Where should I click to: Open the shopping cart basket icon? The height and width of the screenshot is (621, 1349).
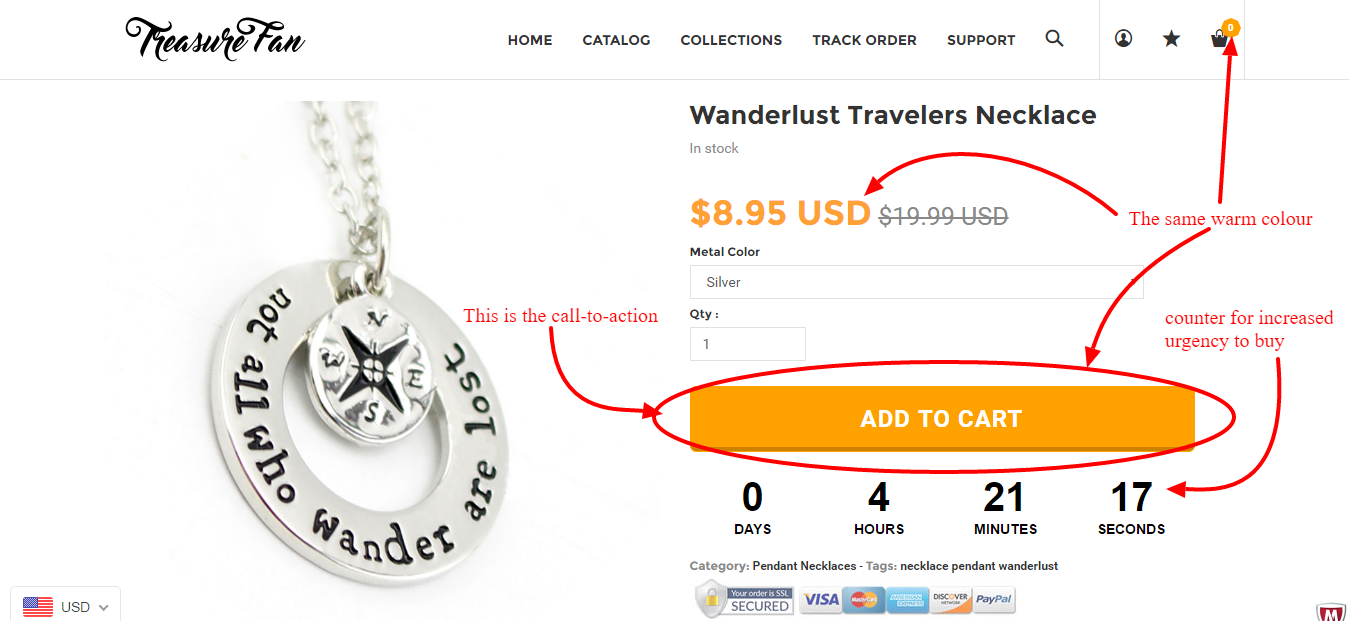point(1220,40)
